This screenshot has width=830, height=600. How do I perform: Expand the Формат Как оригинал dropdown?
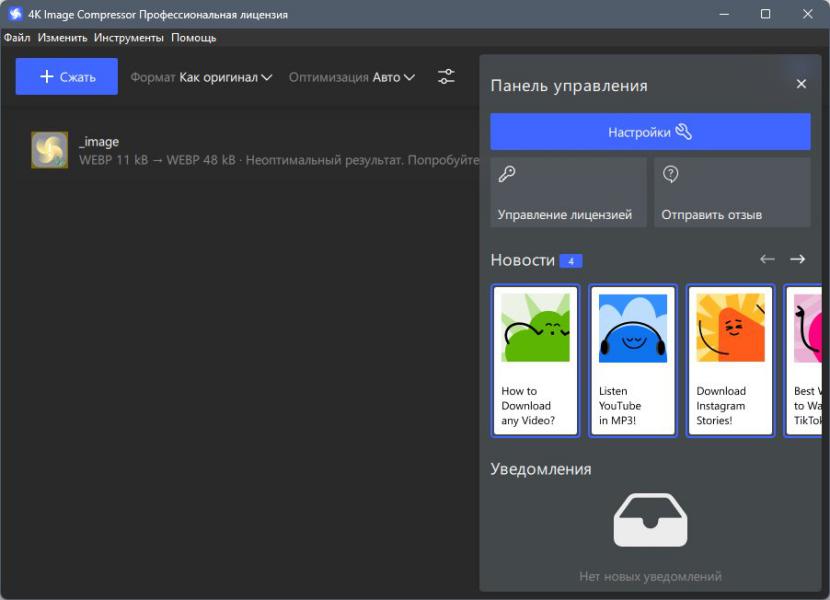coord(201,77)
